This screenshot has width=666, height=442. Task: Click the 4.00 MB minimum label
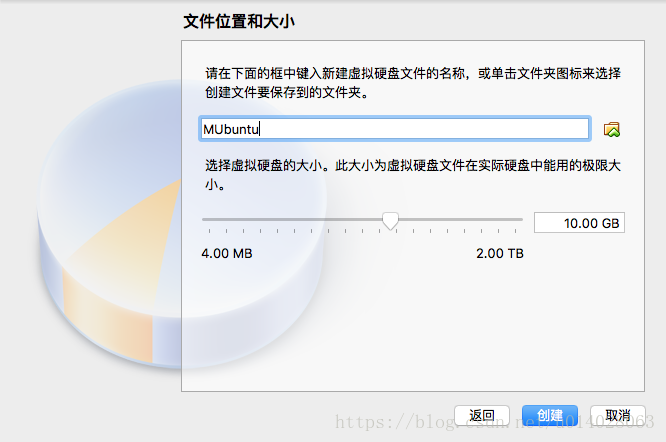(x=227, y=253)
